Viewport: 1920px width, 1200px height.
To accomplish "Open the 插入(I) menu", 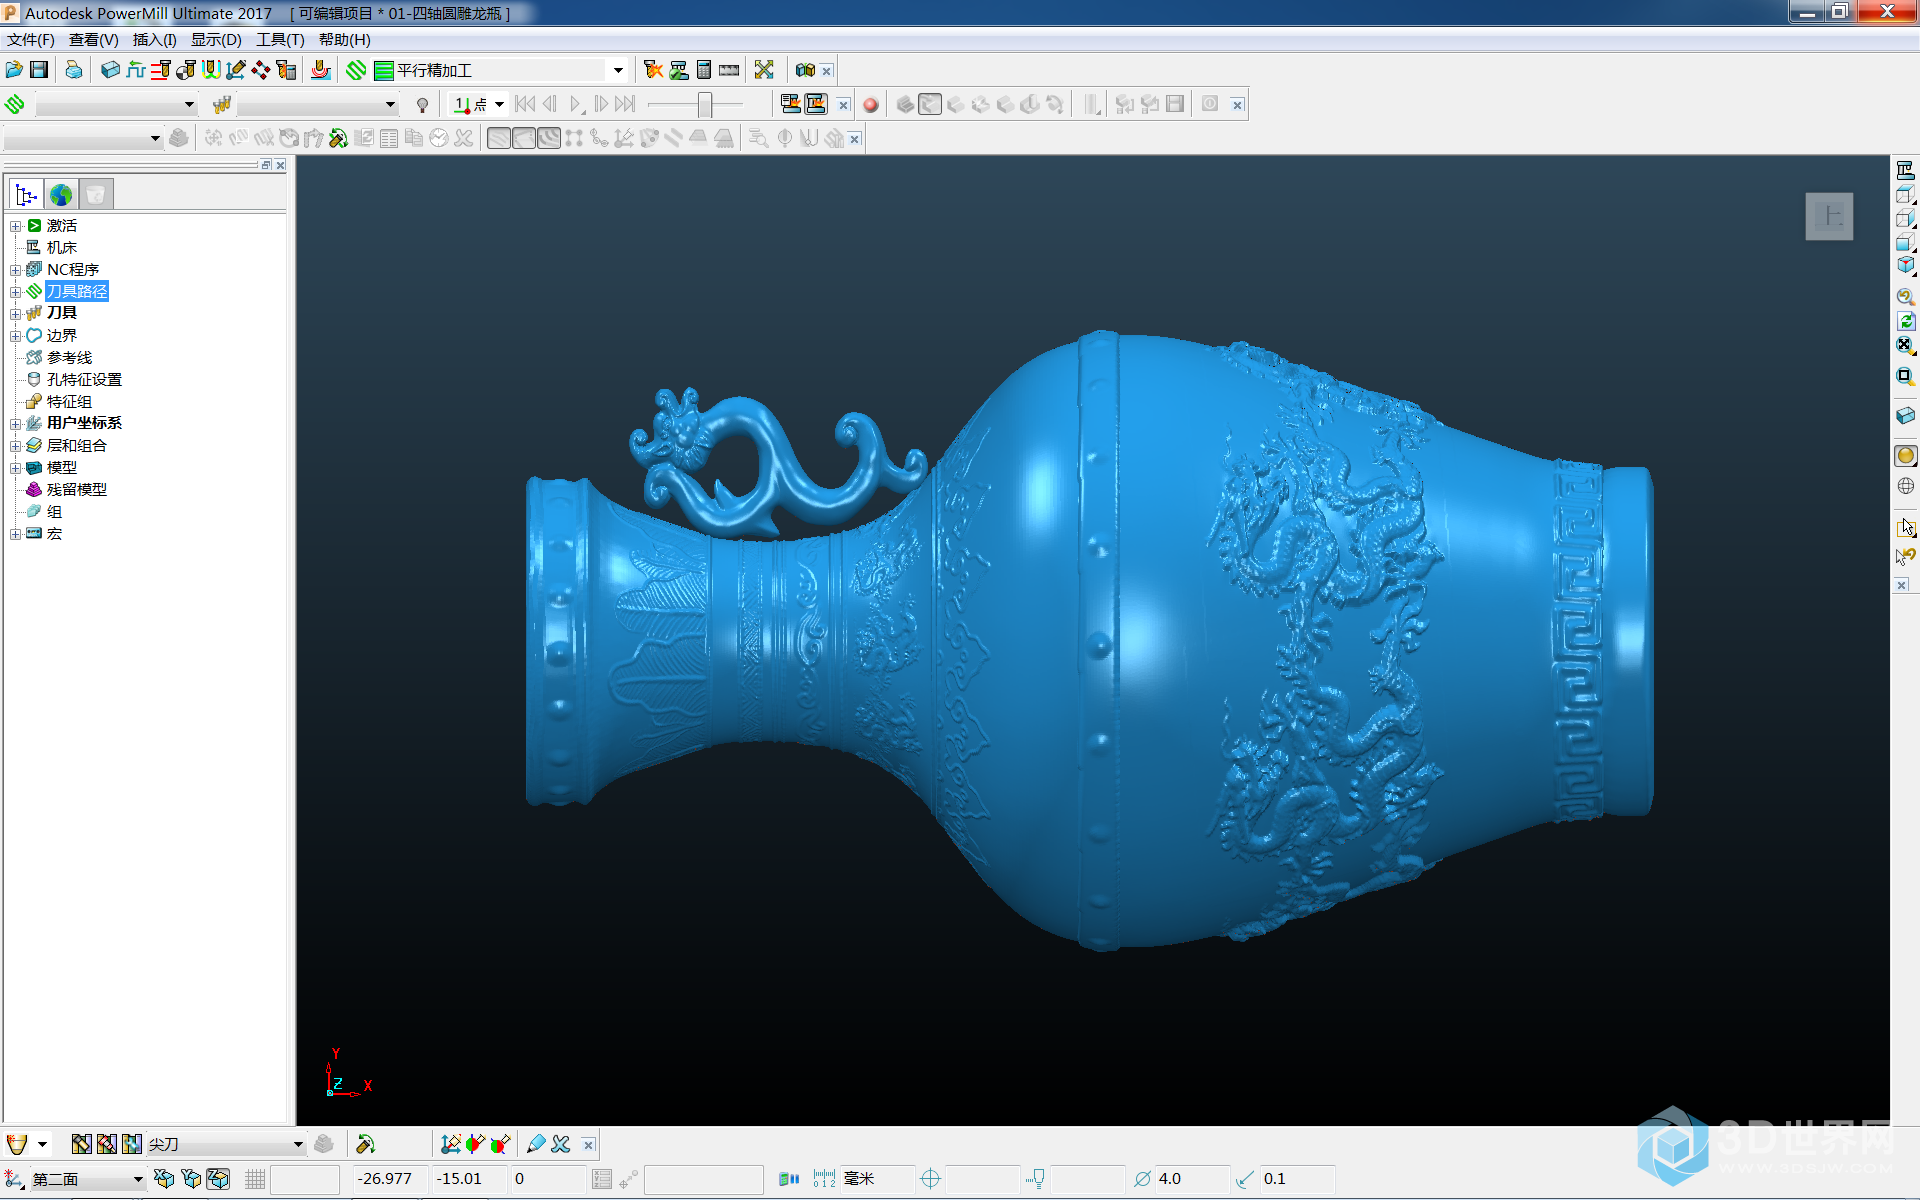I will coord(155,40).
